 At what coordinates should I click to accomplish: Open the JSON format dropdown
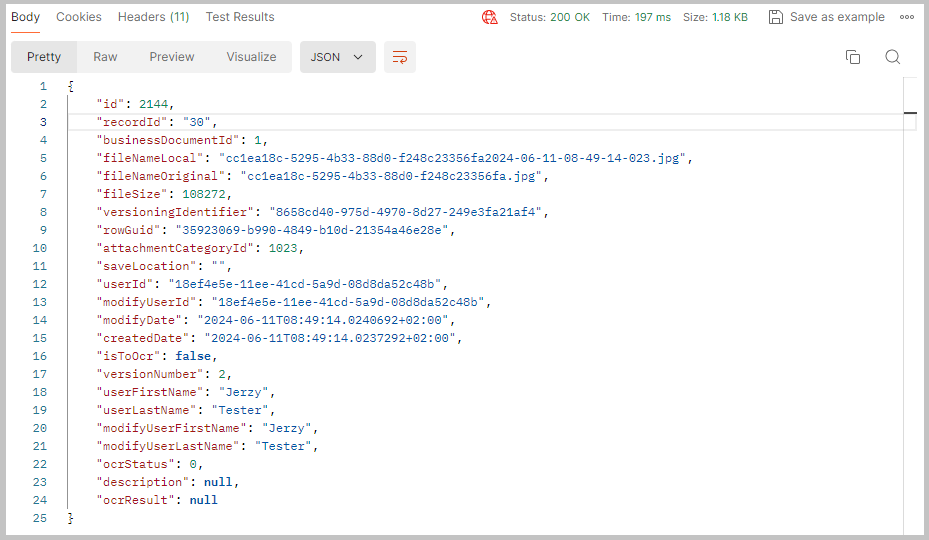tap(337, 57)
